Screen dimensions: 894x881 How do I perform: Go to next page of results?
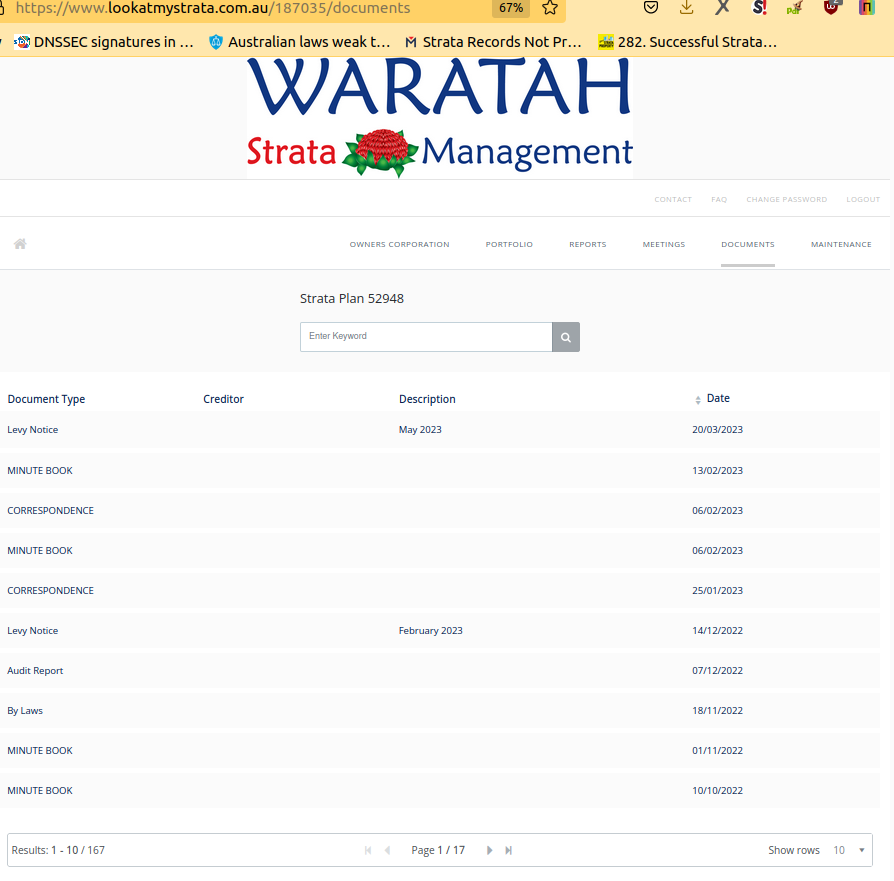[489, 850]
